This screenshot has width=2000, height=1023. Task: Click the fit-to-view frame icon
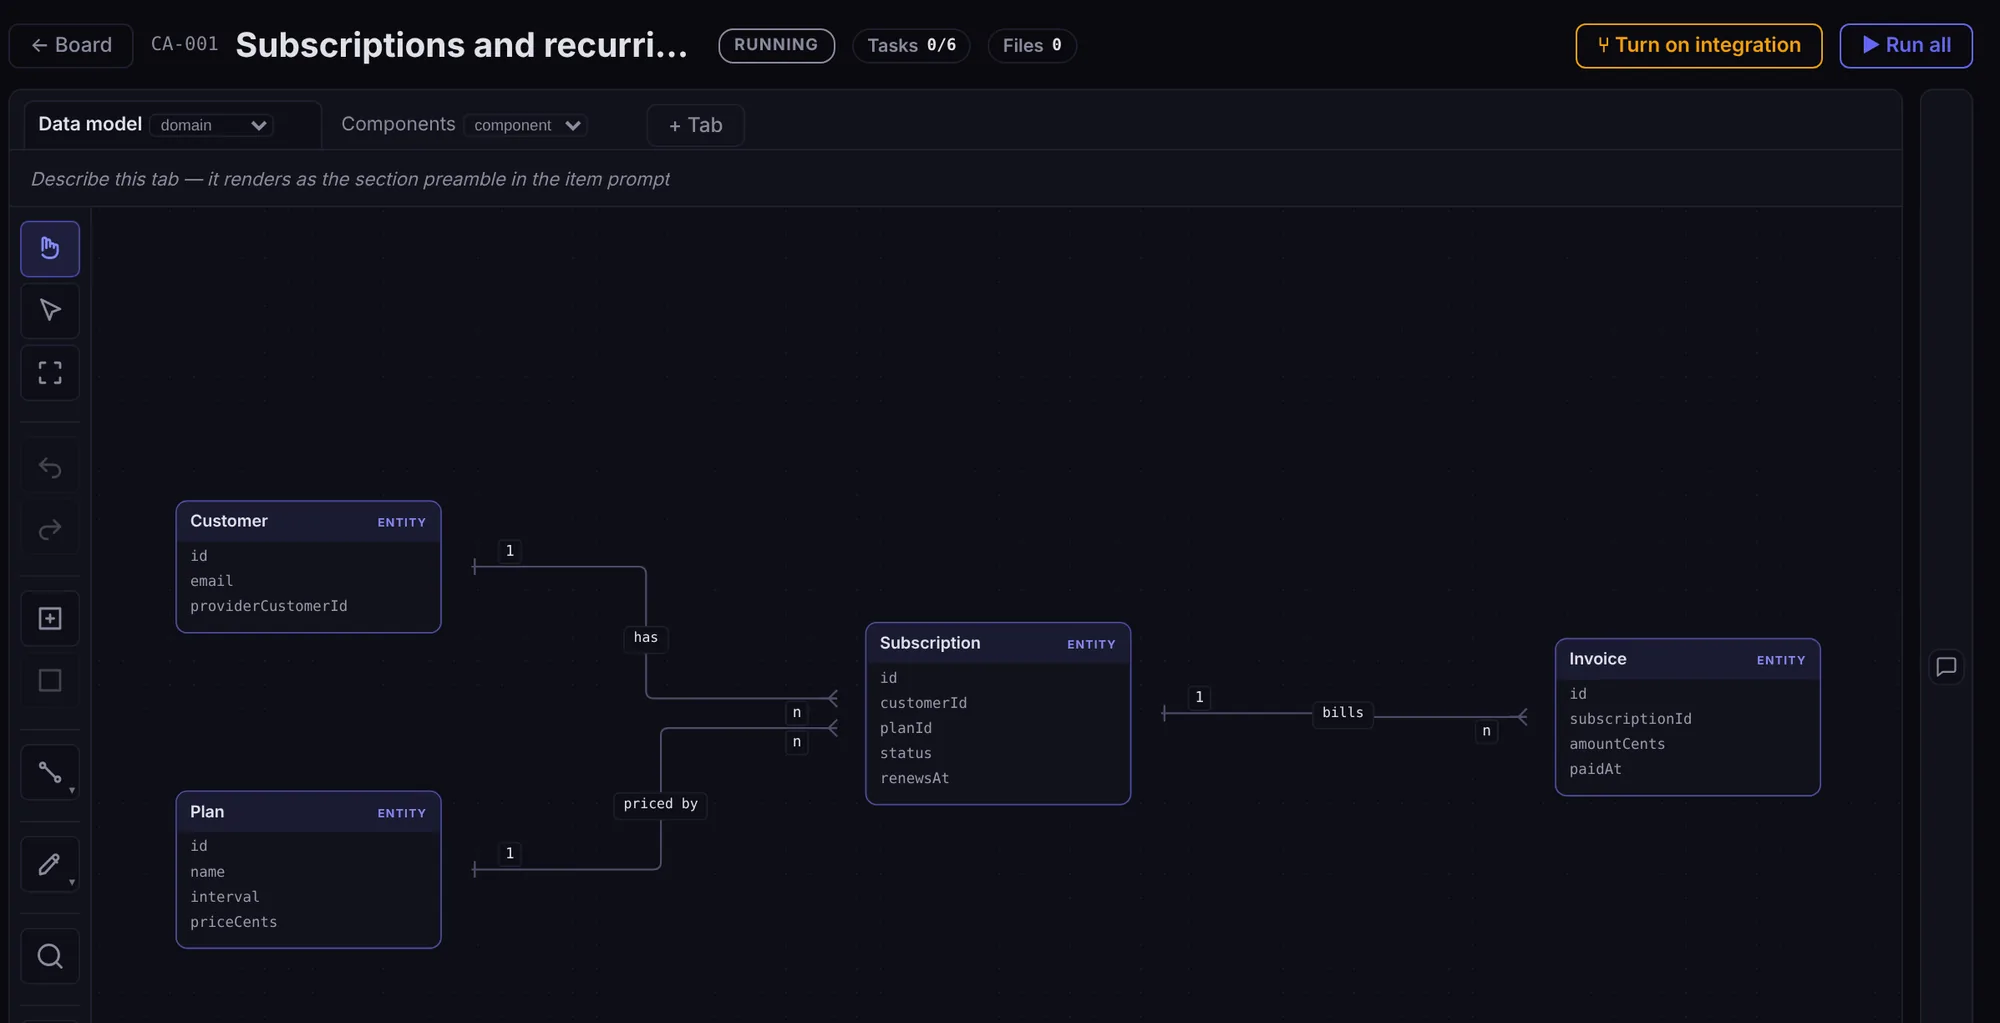click(x=50, y=373)
